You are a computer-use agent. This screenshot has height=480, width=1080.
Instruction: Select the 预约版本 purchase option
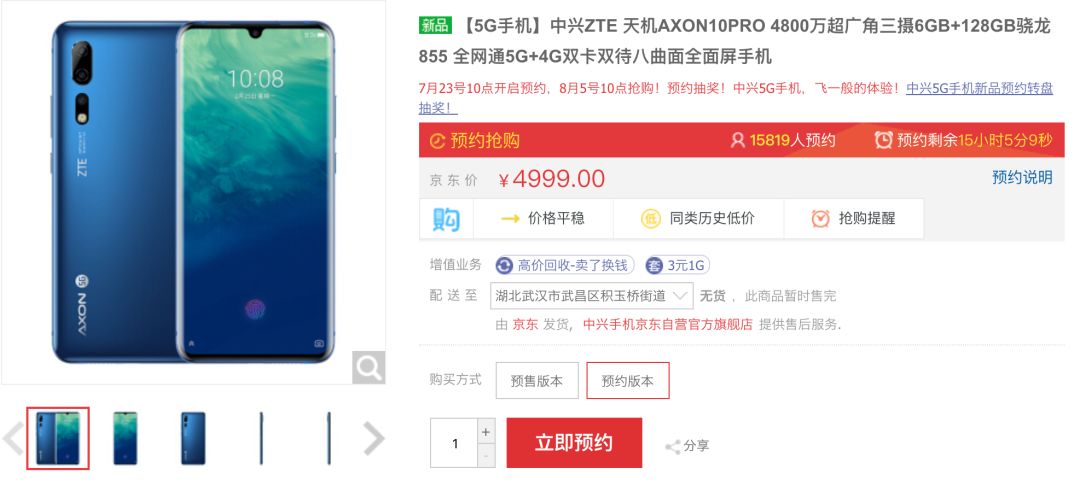coord(627,380)
